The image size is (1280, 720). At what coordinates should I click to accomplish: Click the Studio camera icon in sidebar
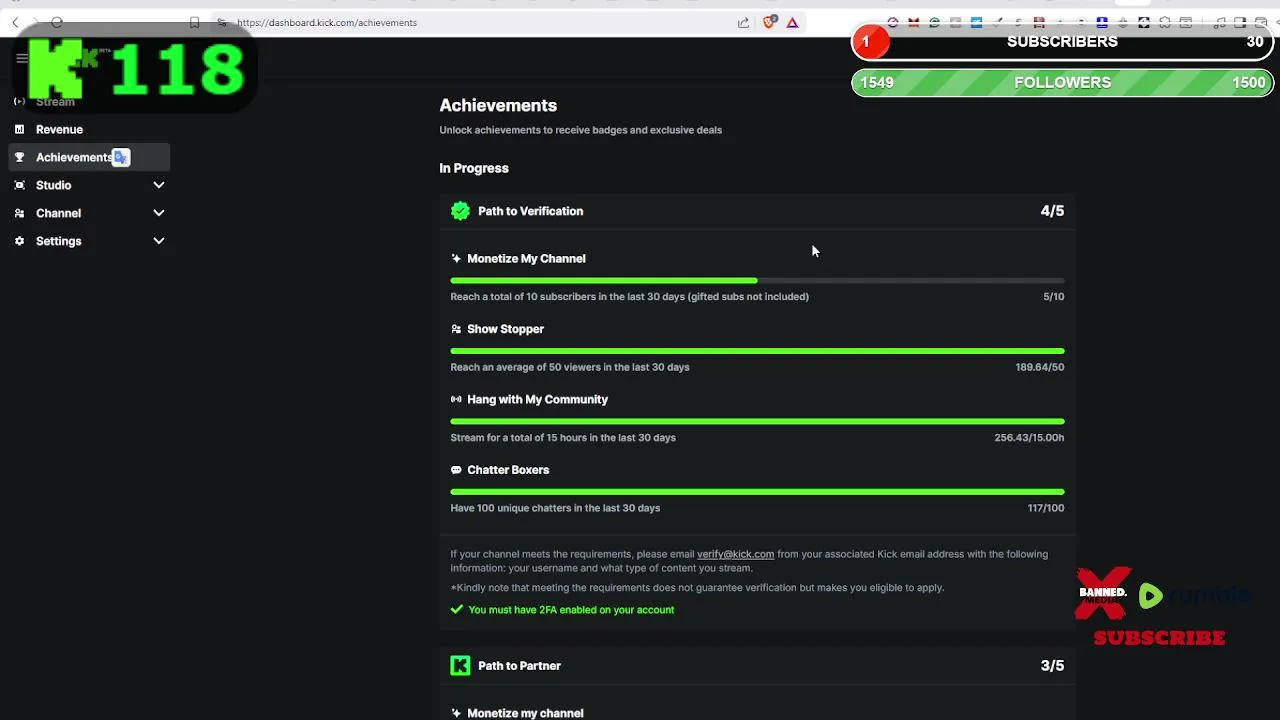19,185
